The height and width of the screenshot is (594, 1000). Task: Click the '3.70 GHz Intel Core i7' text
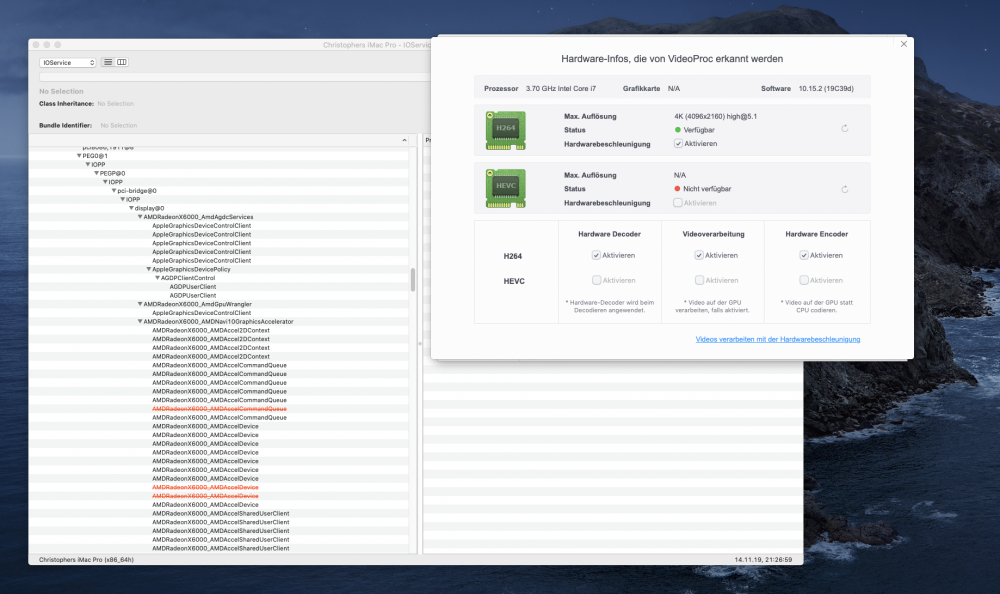(561, 89)
